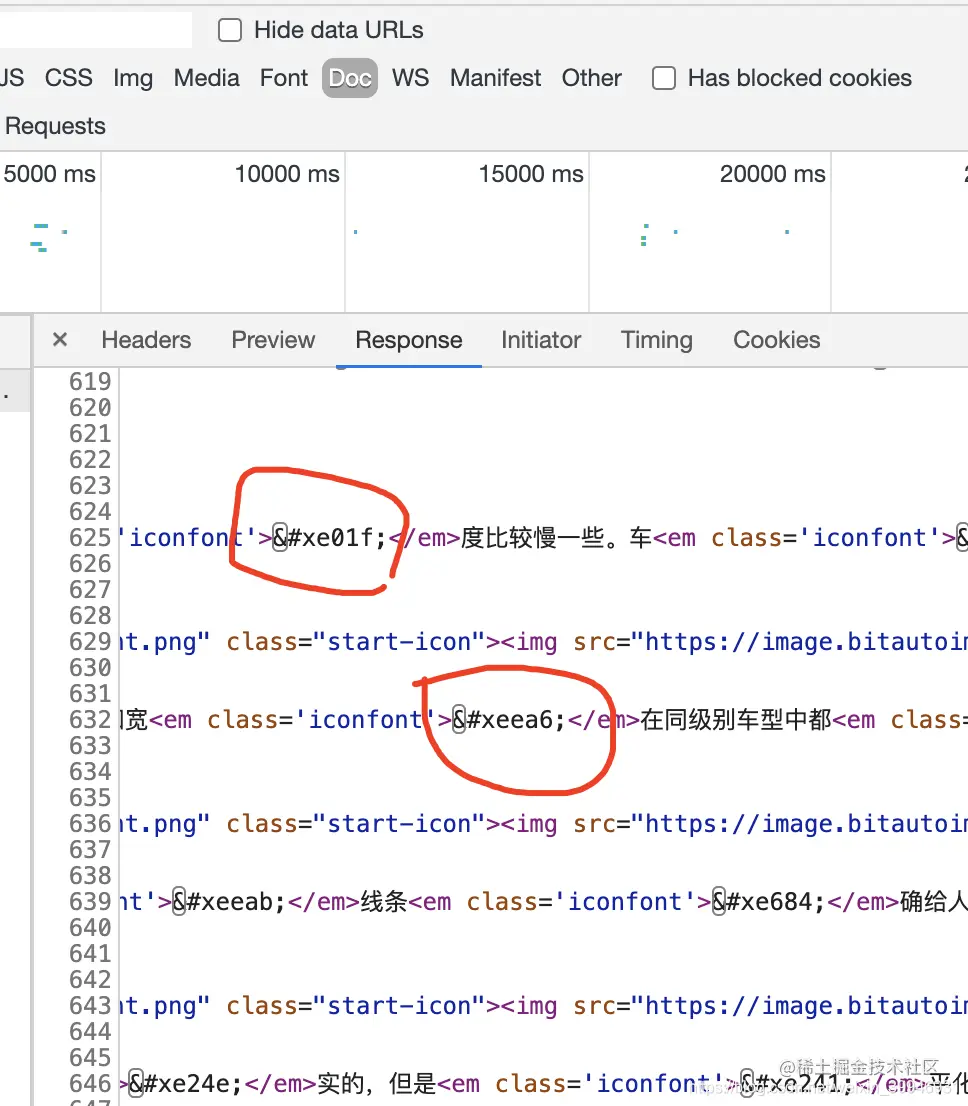Image resolution: width=968 pixels, height=1106 pixels.
Task: Open the Timing tab
Action: click(657, 340)
